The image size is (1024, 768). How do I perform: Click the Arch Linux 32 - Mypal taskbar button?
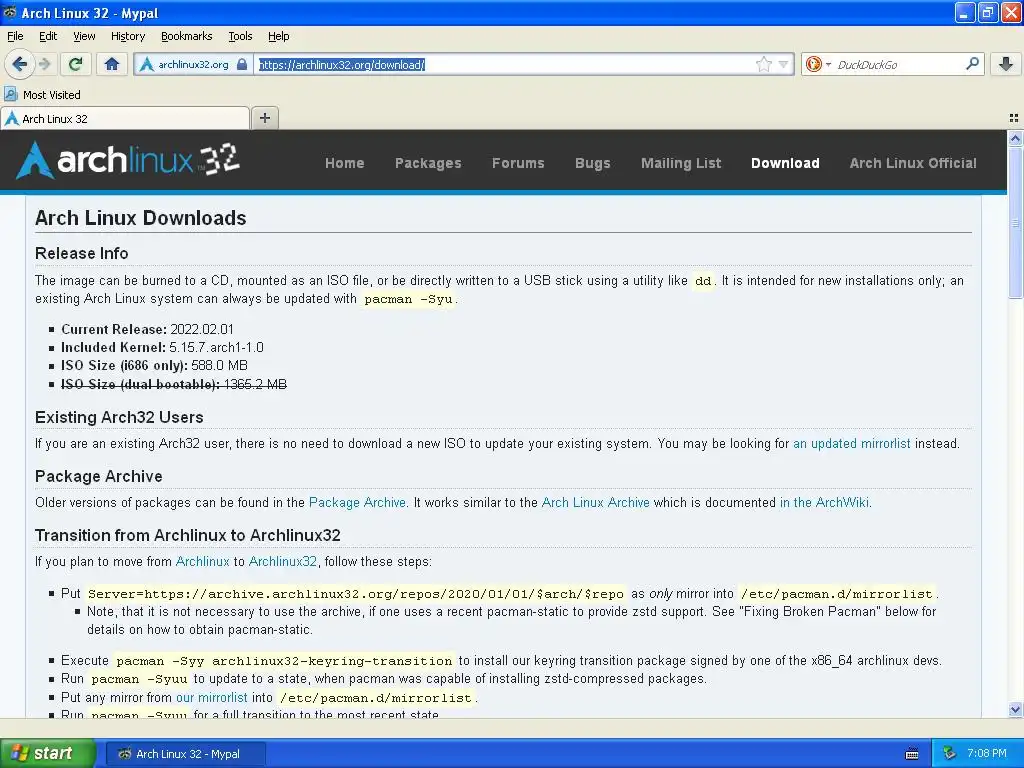(x=185, y=754)
